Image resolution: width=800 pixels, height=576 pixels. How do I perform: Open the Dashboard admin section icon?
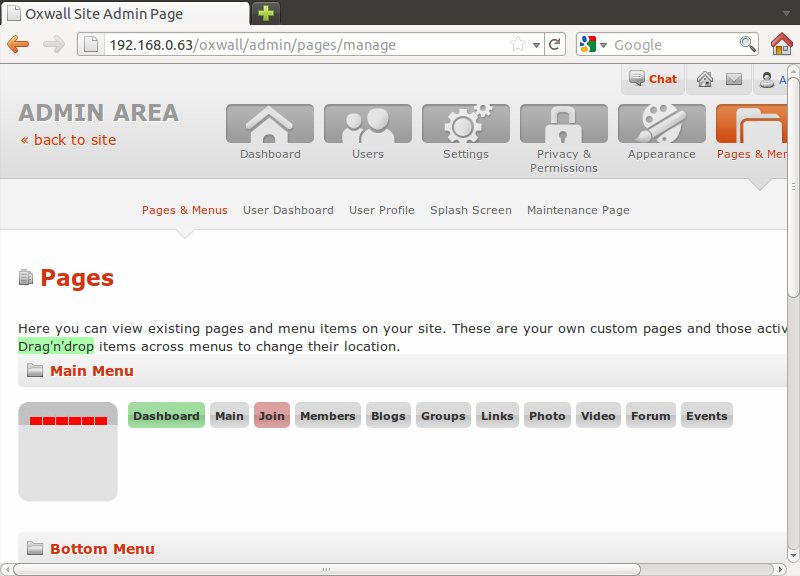[270, 123]
